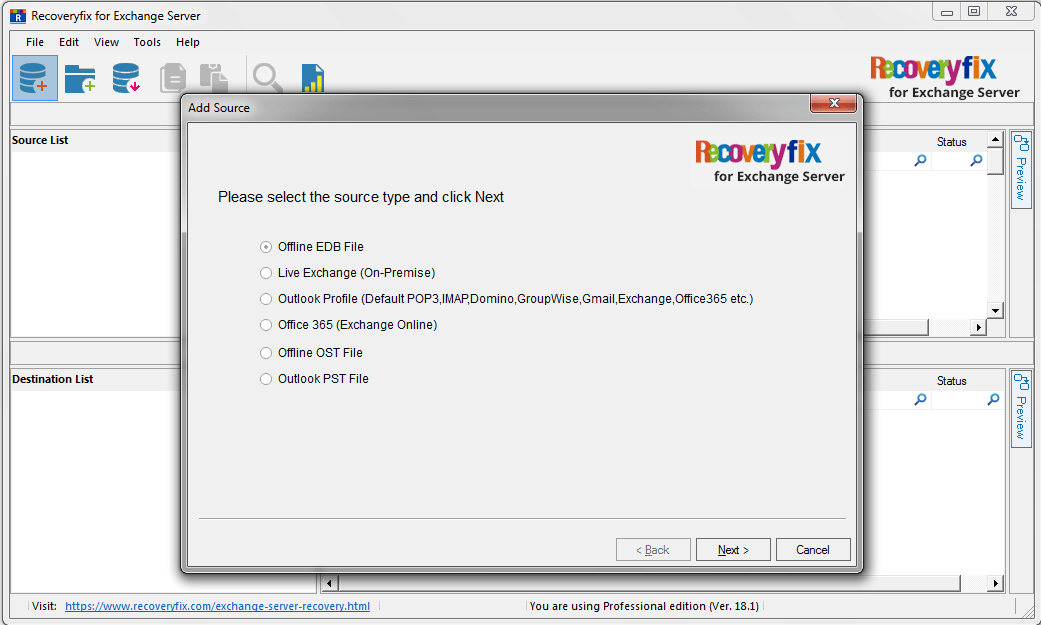Click the Source List scroll down arrow
The width and height of the screenshot is (1041, 625).
[x=995, y=310]
